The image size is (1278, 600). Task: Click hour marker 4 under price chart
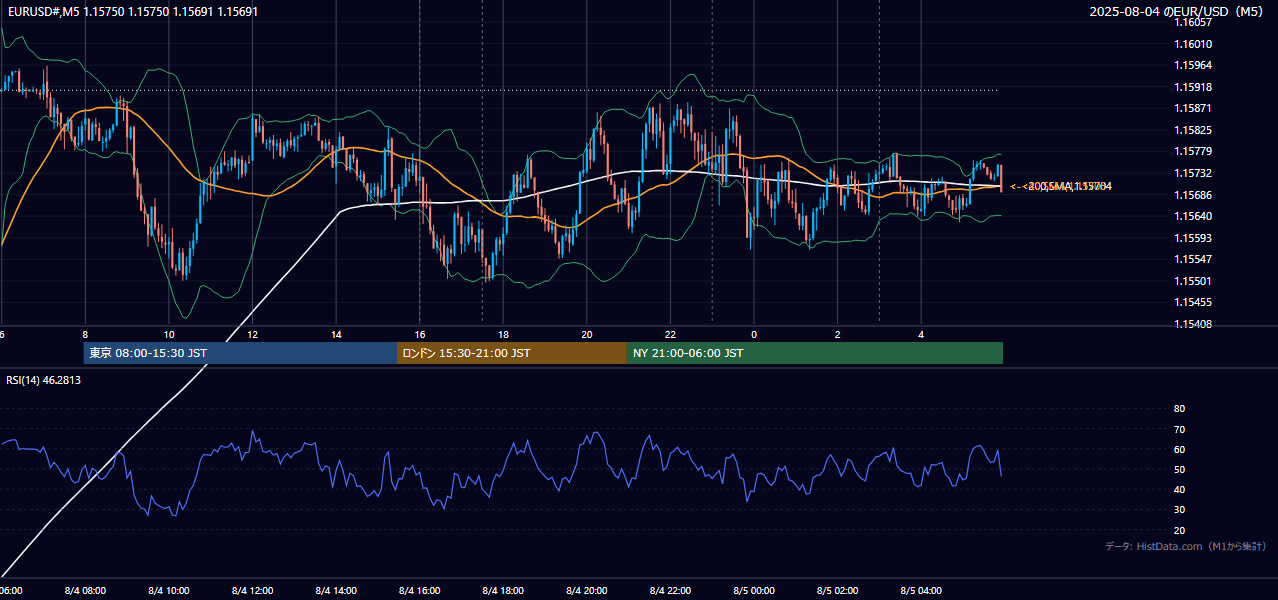tap(922, 335)
